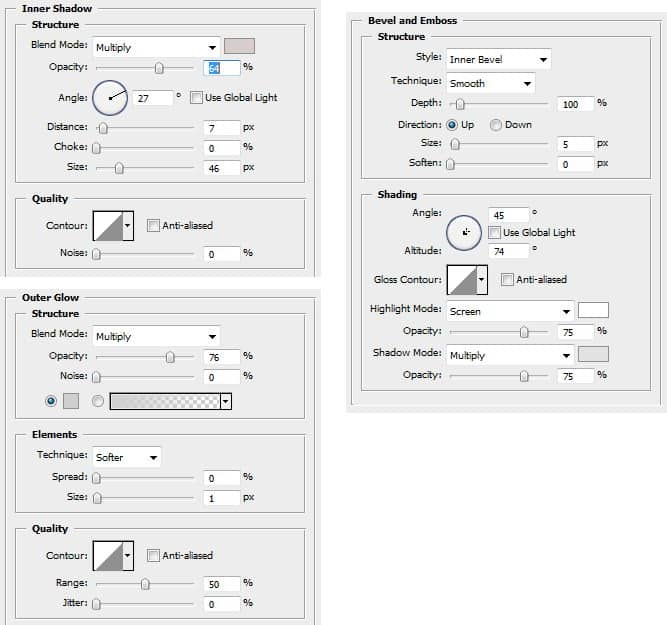Image resolution: width=667 pixels, height=625 pixels.
Task: Click the Bevel Depth slider handle
Action: click(460, 104)
